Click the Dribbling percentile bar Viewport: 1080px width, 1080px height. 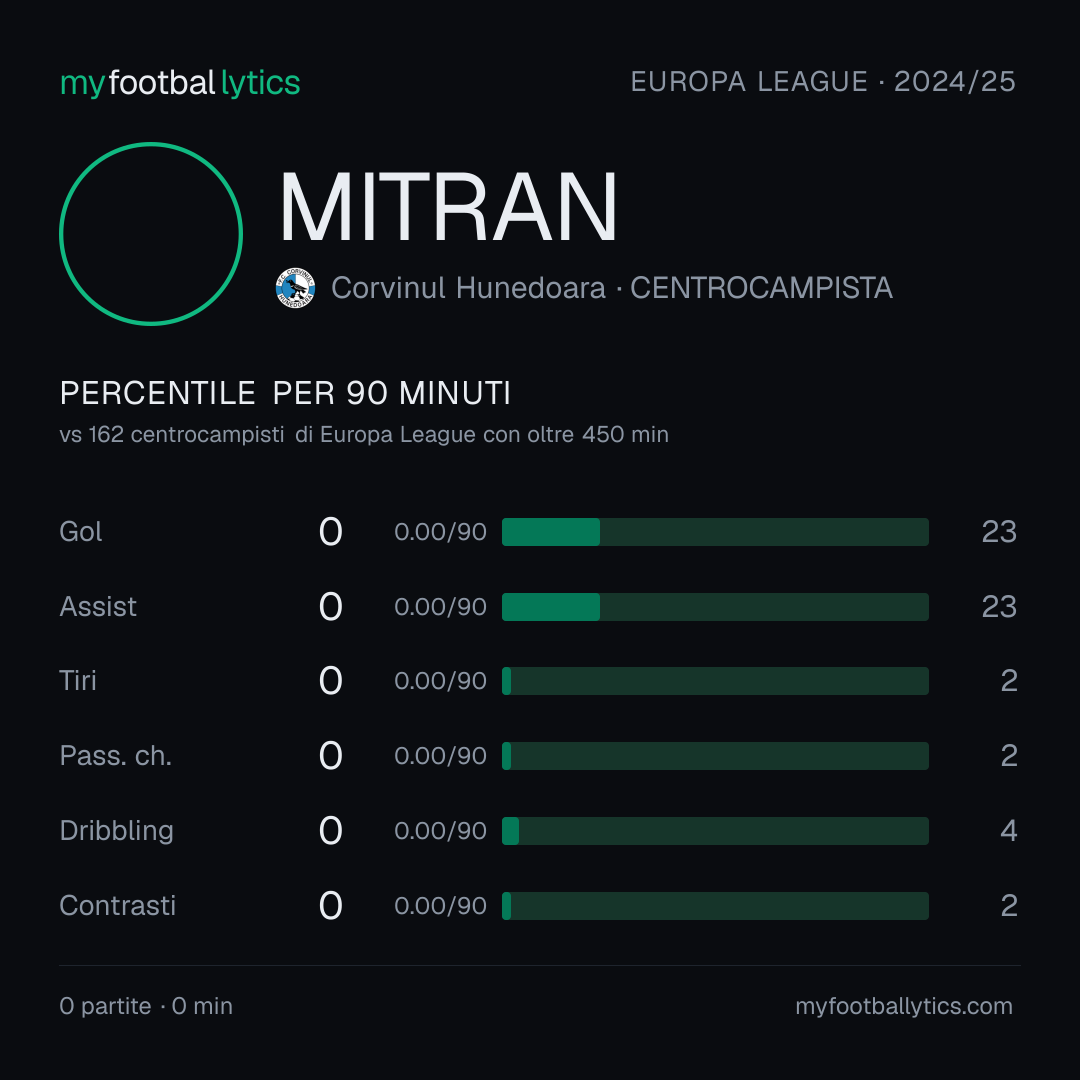pyautogui.click(x=715, y=831)
